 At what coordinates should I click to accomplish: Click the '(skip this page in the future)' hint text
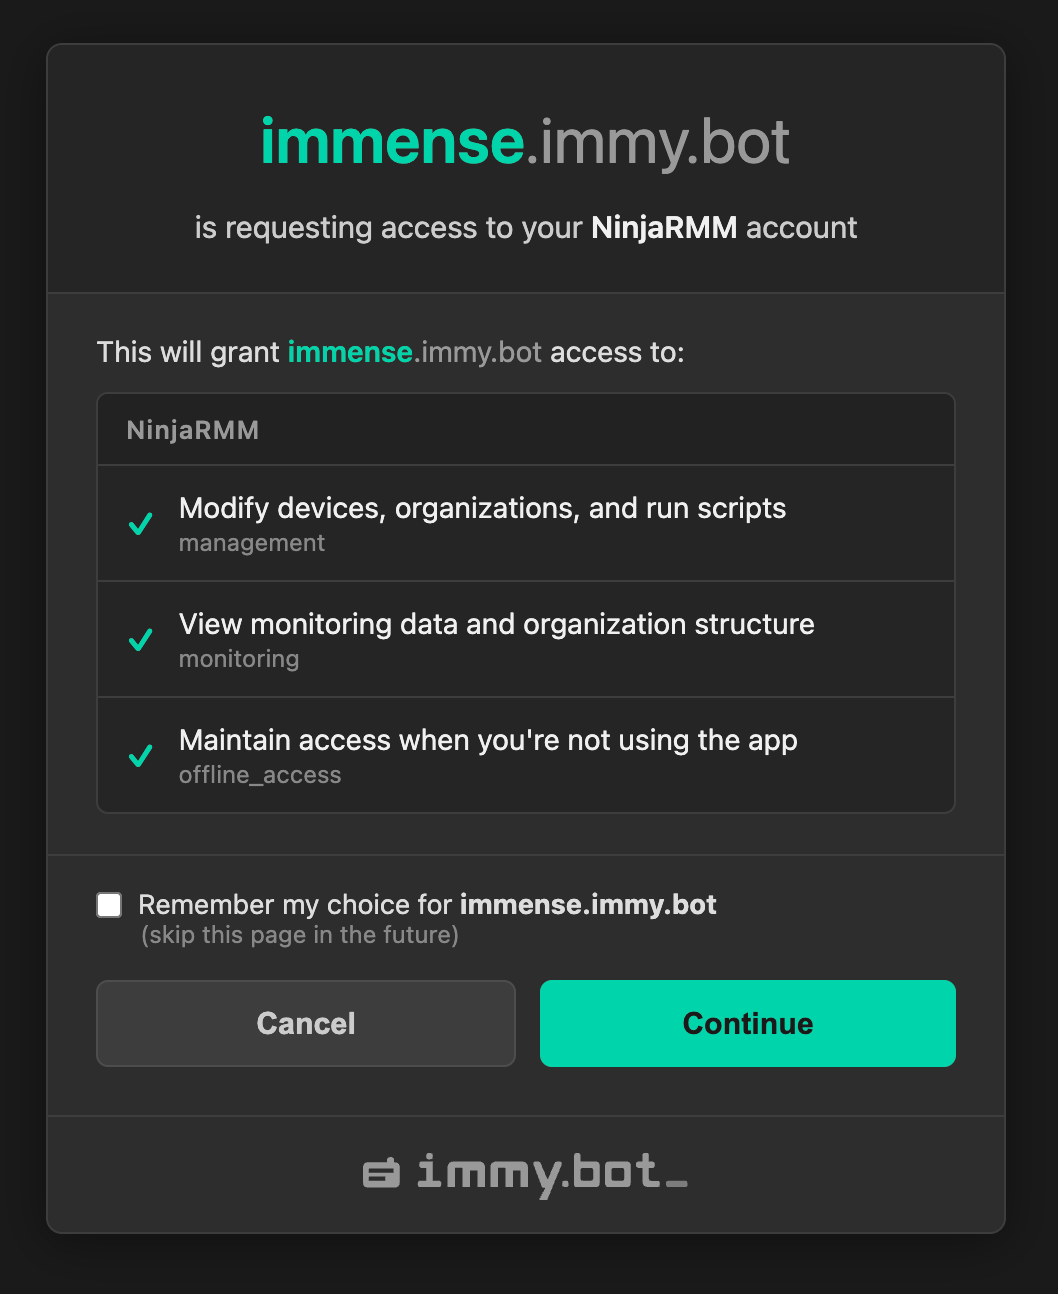click(300, 935)
